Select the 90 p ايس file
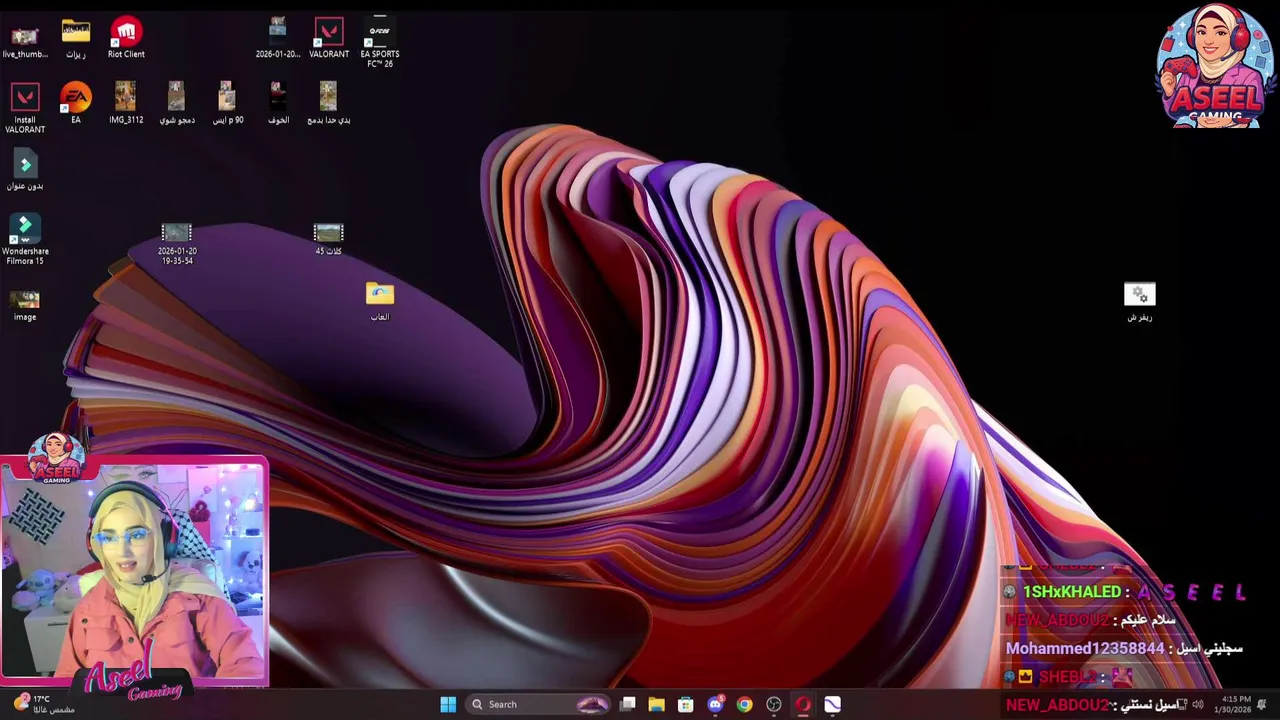This screenshot has width=1280, height=720. pos(227,104)
